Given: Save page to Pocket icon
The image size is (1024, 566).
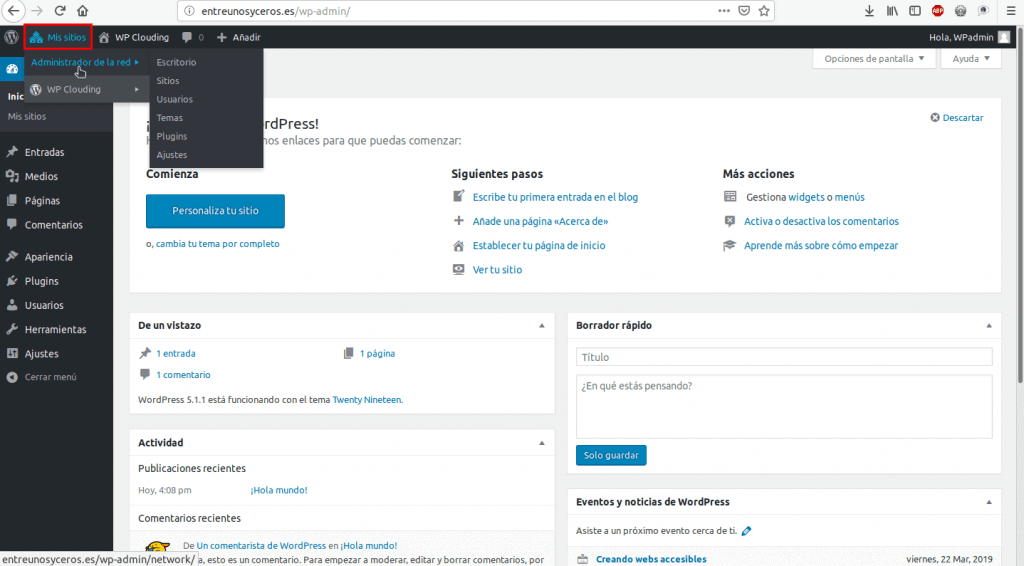Looking at the screenshot, I should pos(744,10).
